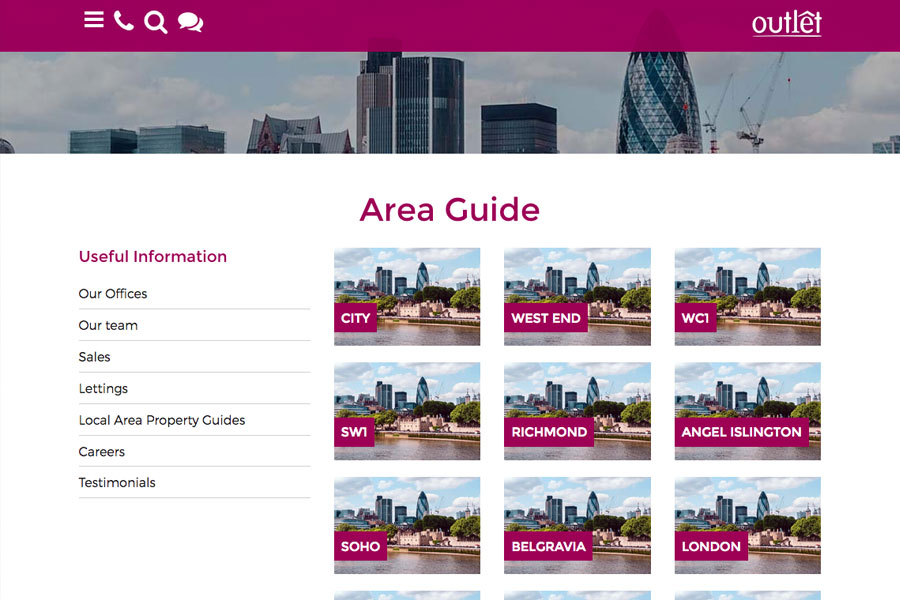Open the WEST END area guide

[577, 296]
